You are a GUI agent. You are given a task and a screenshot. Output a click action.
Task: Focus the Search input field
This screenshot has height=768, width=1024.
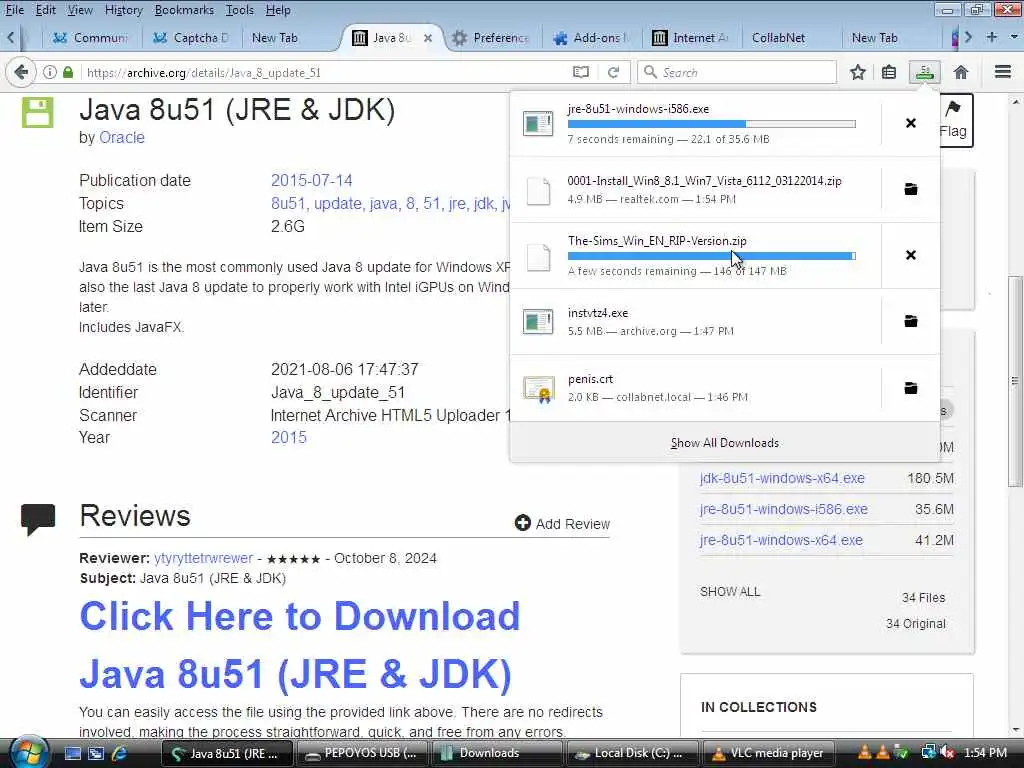737,72
